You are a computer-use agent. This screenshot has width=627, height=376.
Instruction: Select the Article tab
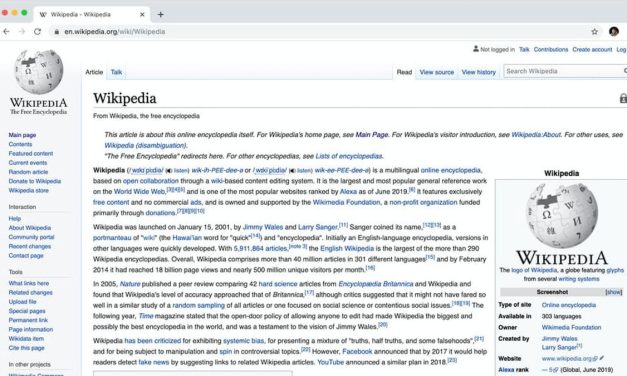tap(94, 72)
